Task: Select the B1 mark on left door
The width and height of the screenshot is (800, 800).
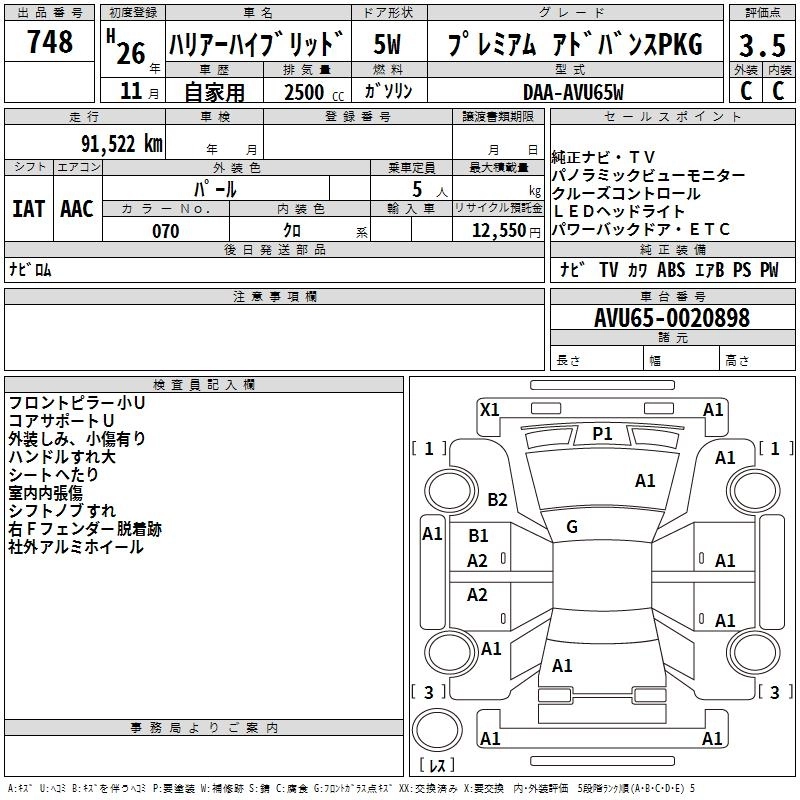Action: pos(479,536)
